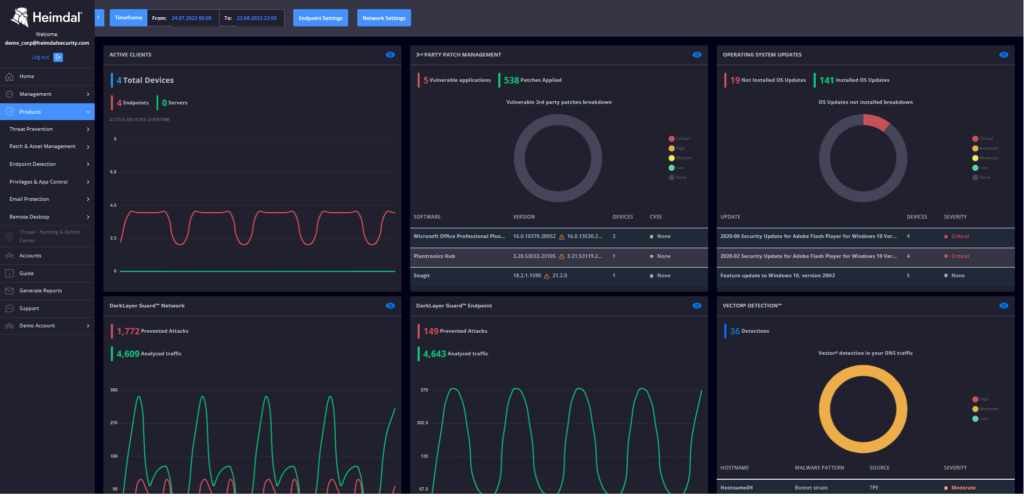Screen dimensions: 1024x497
Task: Open Generate Reports menu item
Action: (47, 291)
